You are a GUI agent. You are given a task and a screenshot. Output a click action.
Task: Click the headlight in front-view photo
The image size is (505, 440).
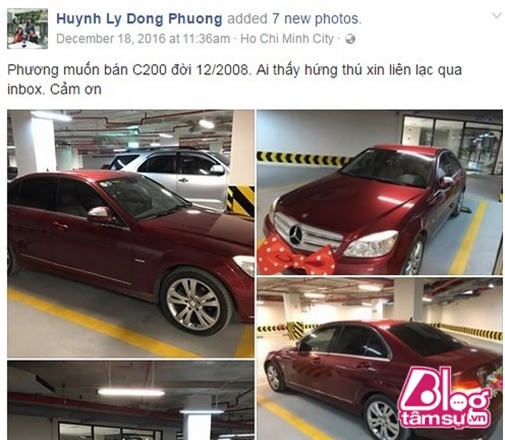coord(370,244)
